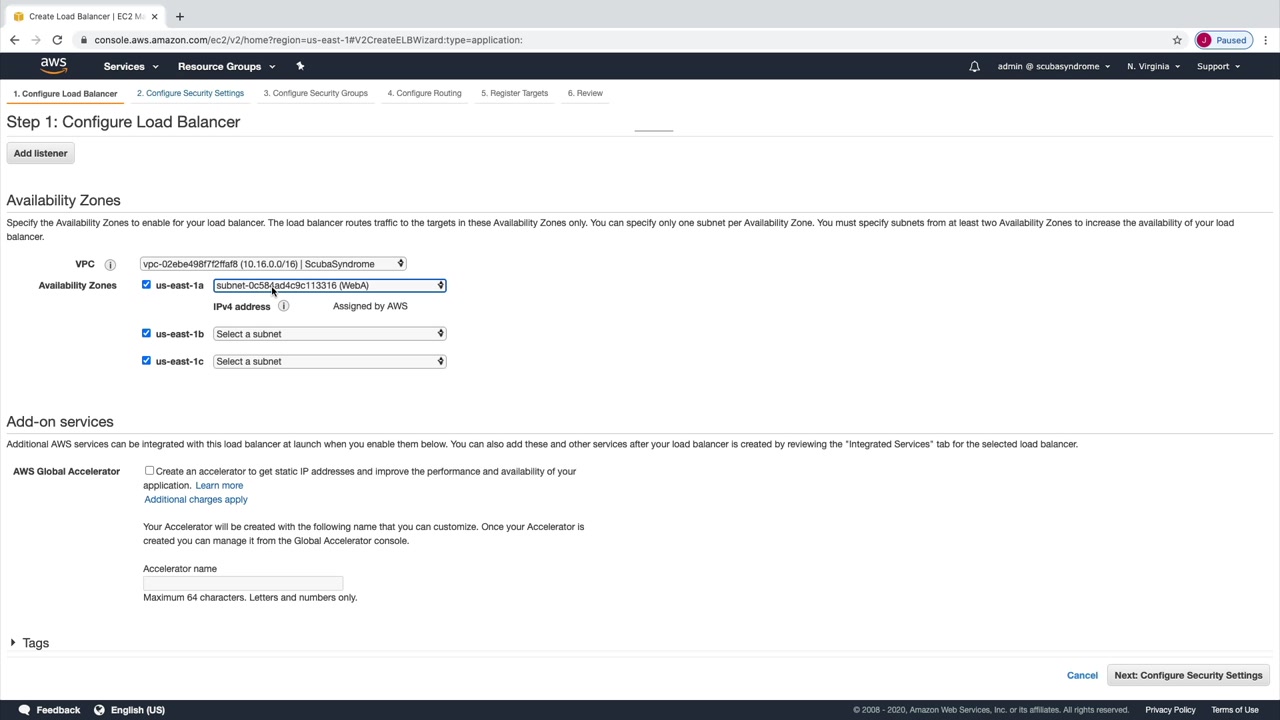Open the us-east-1c Select a subnet dropdown

click(x=329, y=361)
